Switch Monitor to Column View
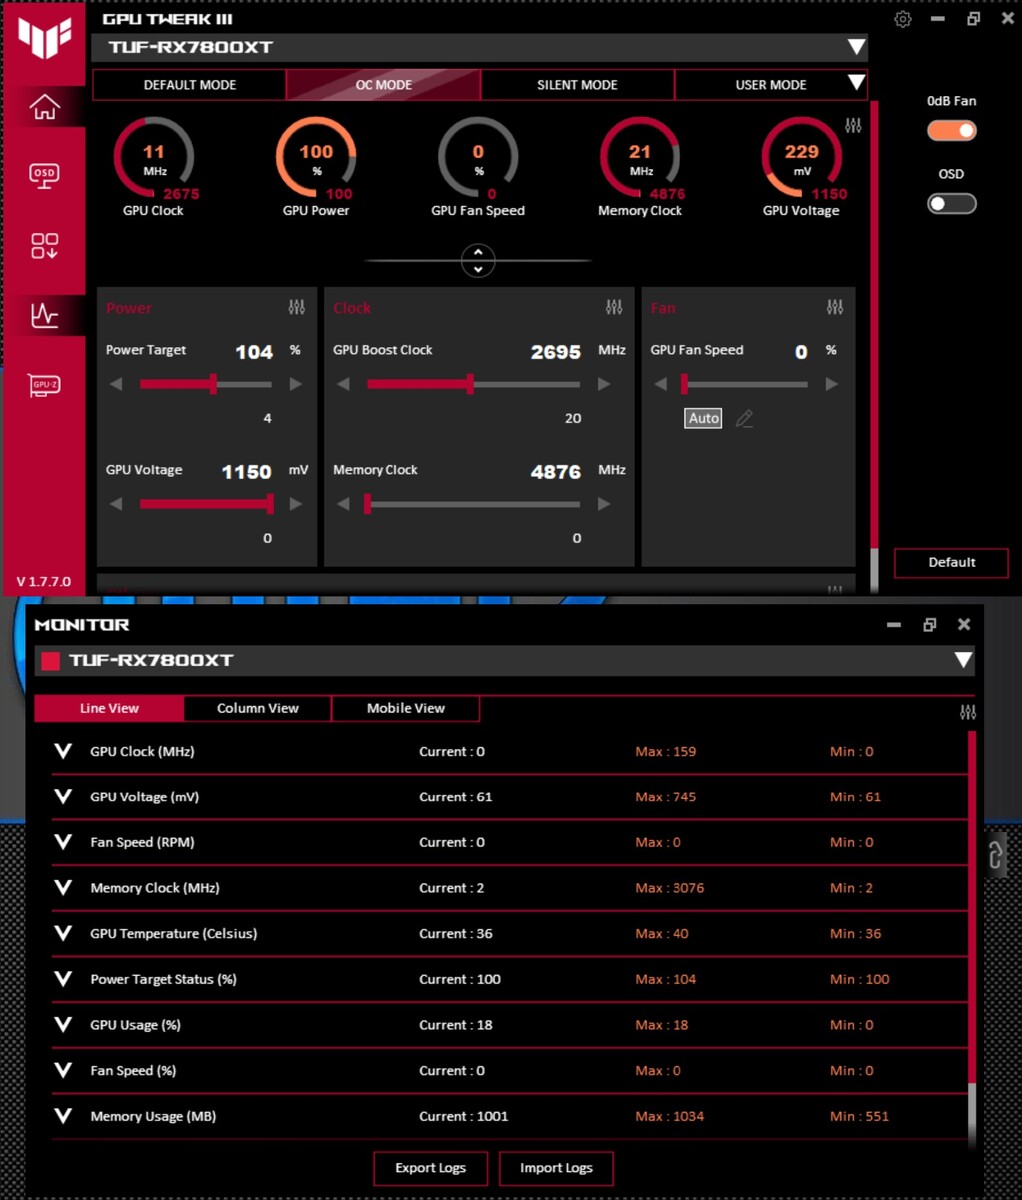Screen dimensions: 1022x1200 pos(258,708)
